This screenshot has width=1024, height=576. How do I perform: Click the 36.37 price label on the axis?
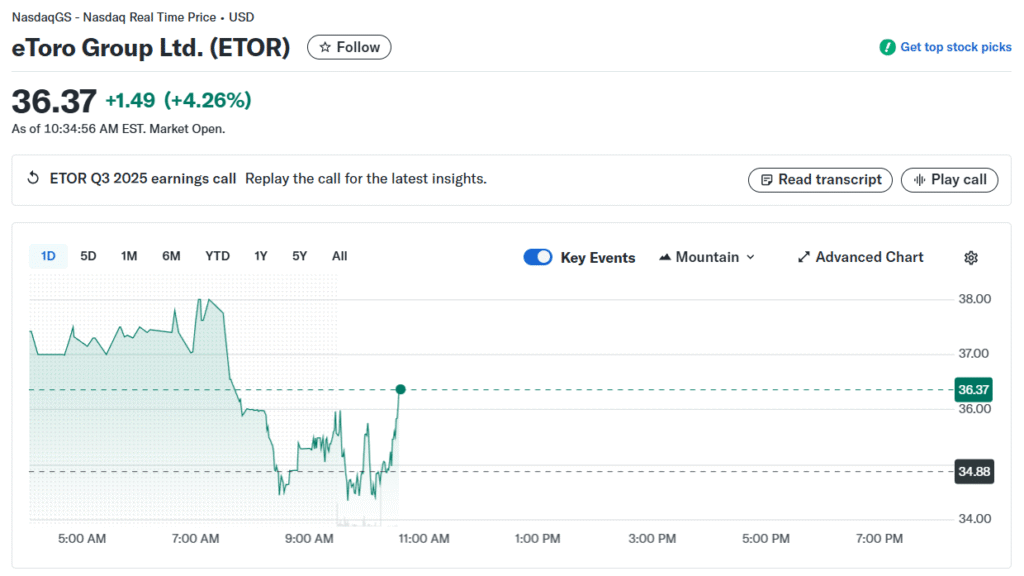tap(973, 389)
